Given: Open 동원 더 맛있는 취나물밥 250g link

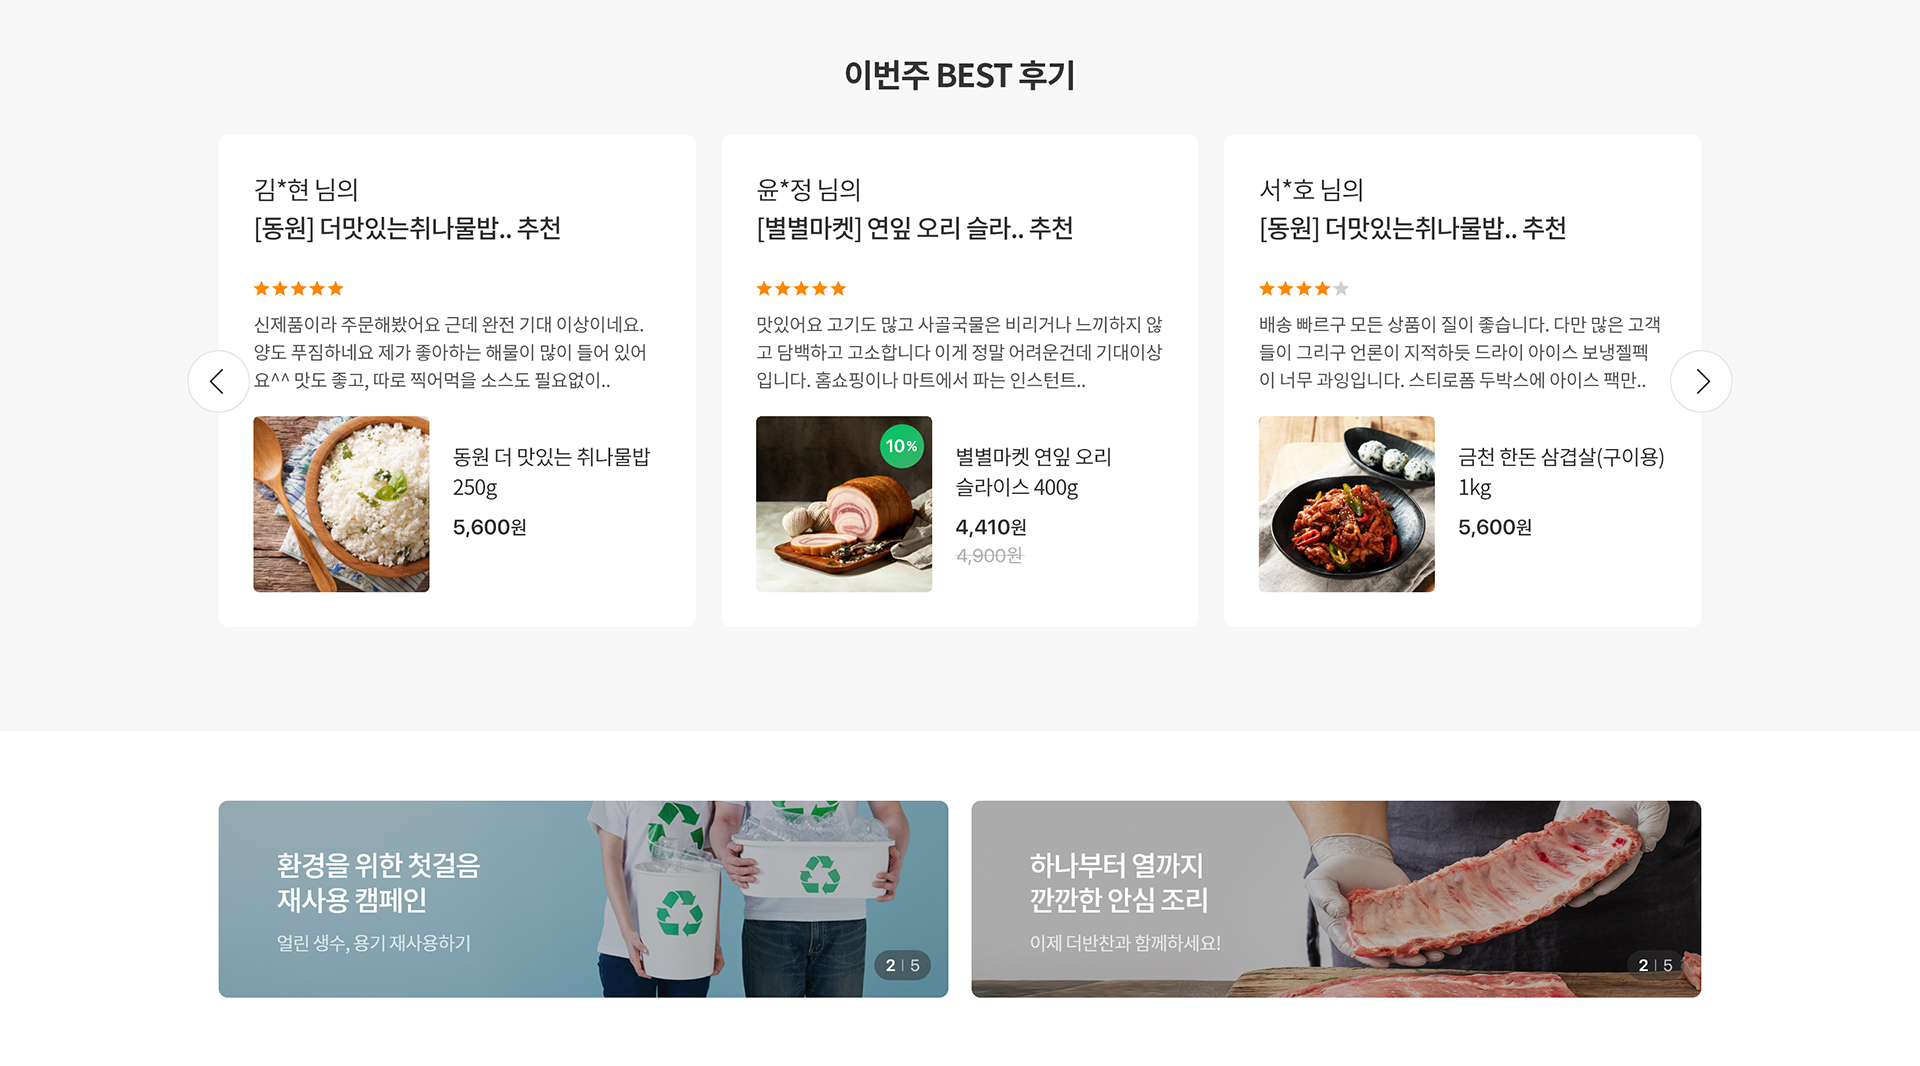Looking at the screenshot, I should click(x=551, y=472).
